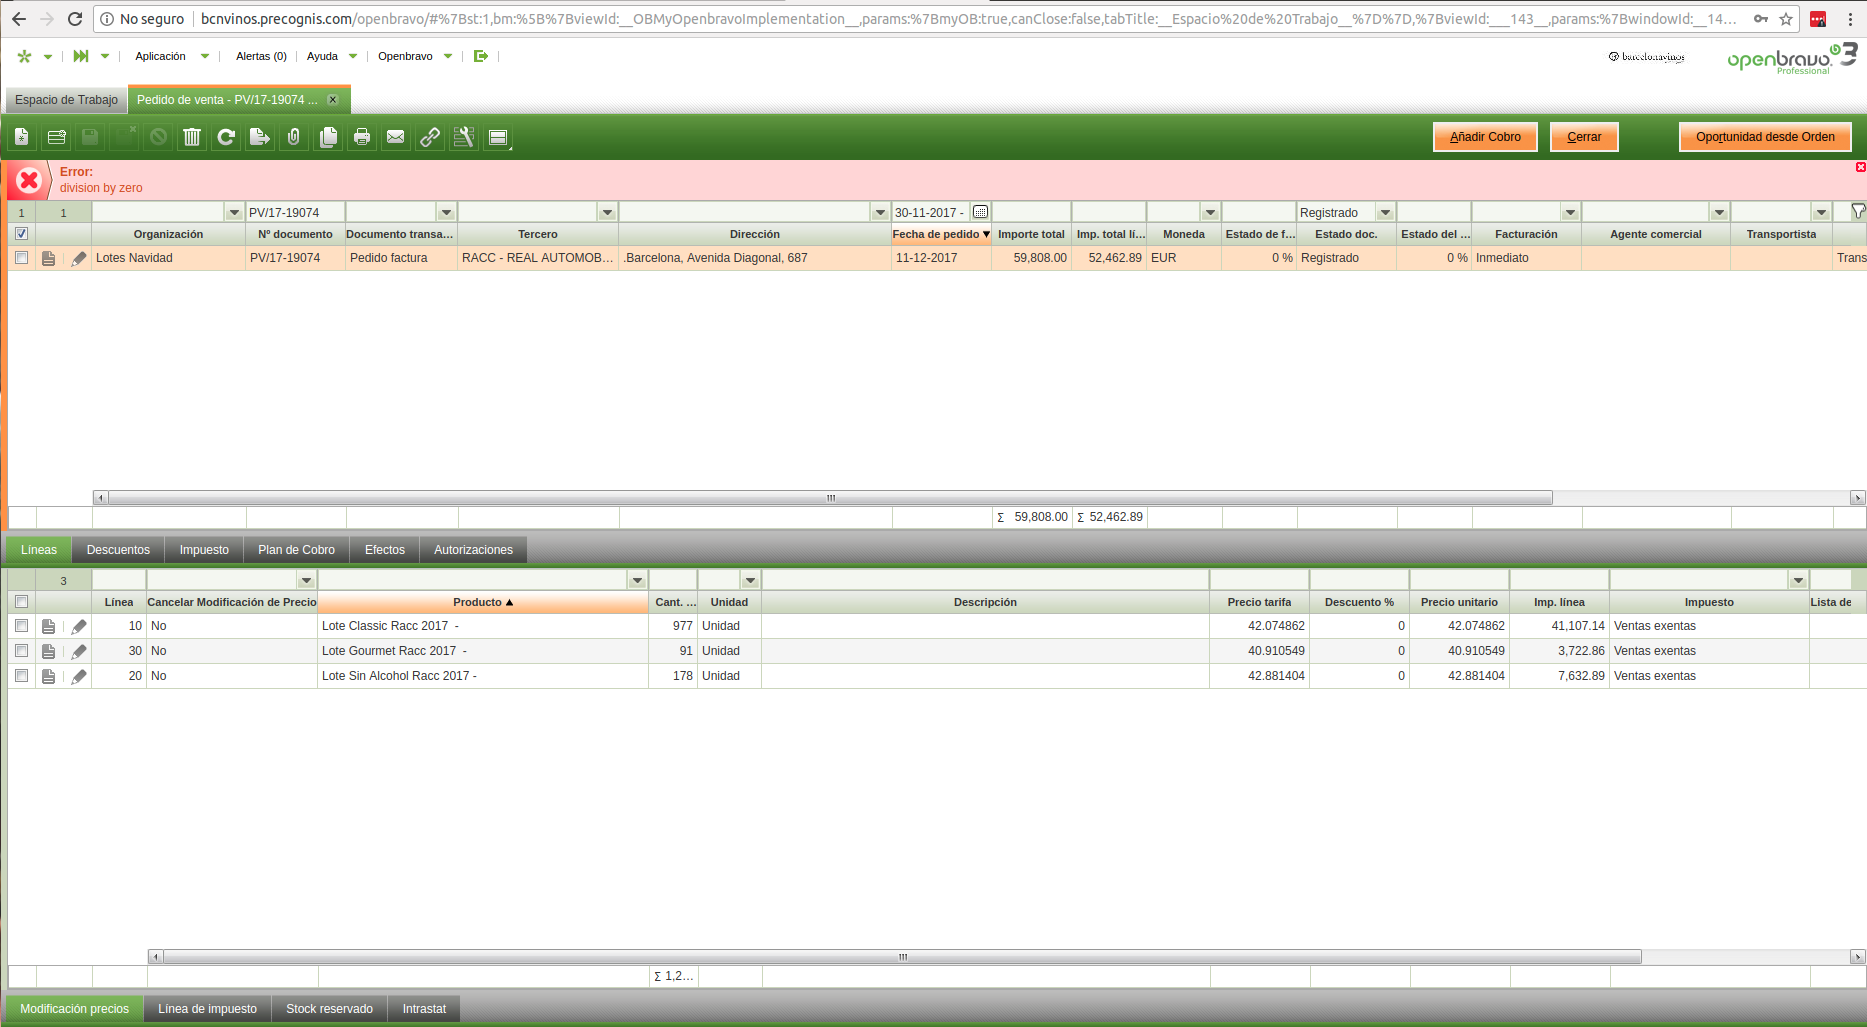Click the email envelope icon
Screen dimensions: 1867x1027
point(396,137)
